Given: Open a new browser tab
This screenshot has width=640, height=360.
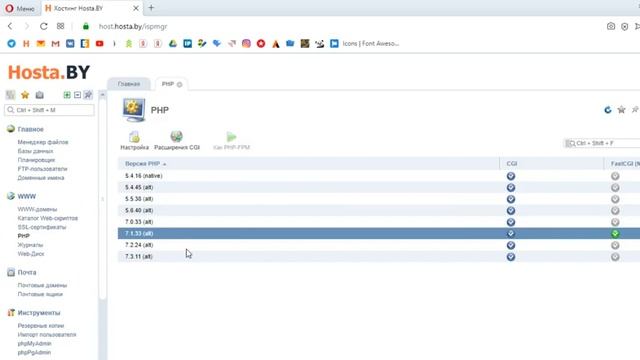Looking at the screenshot, I should pos(151,8).
